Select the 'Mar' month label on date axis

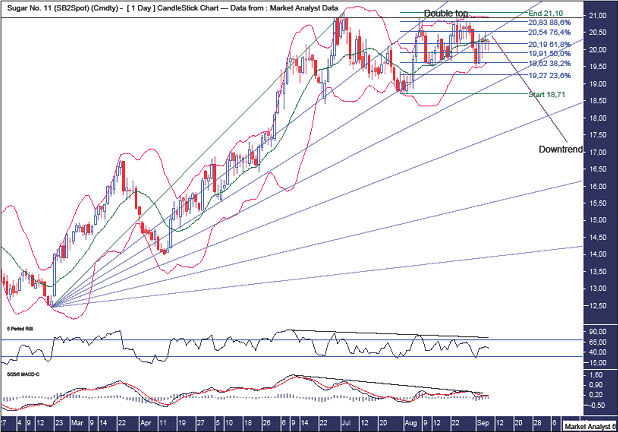pyautogui.click(x=77, y=423)
